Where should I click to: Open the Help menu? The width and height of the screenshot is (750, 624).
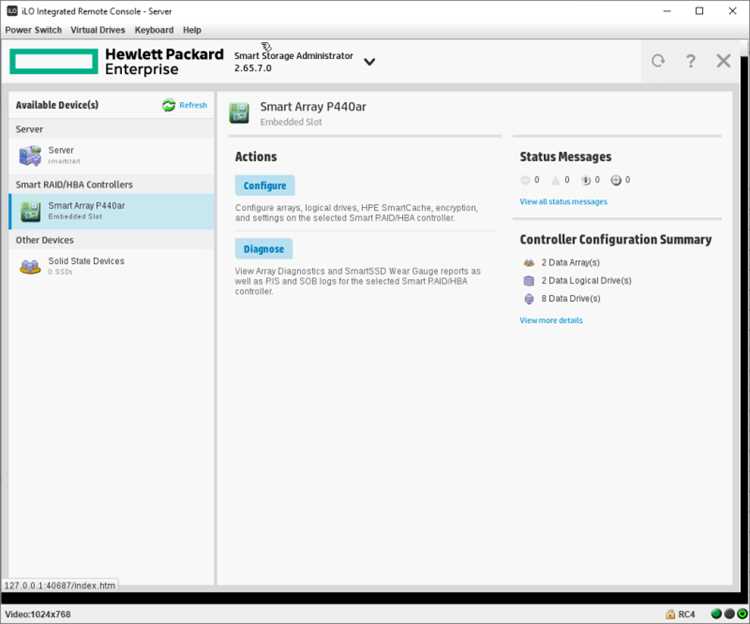coord(192,30)
